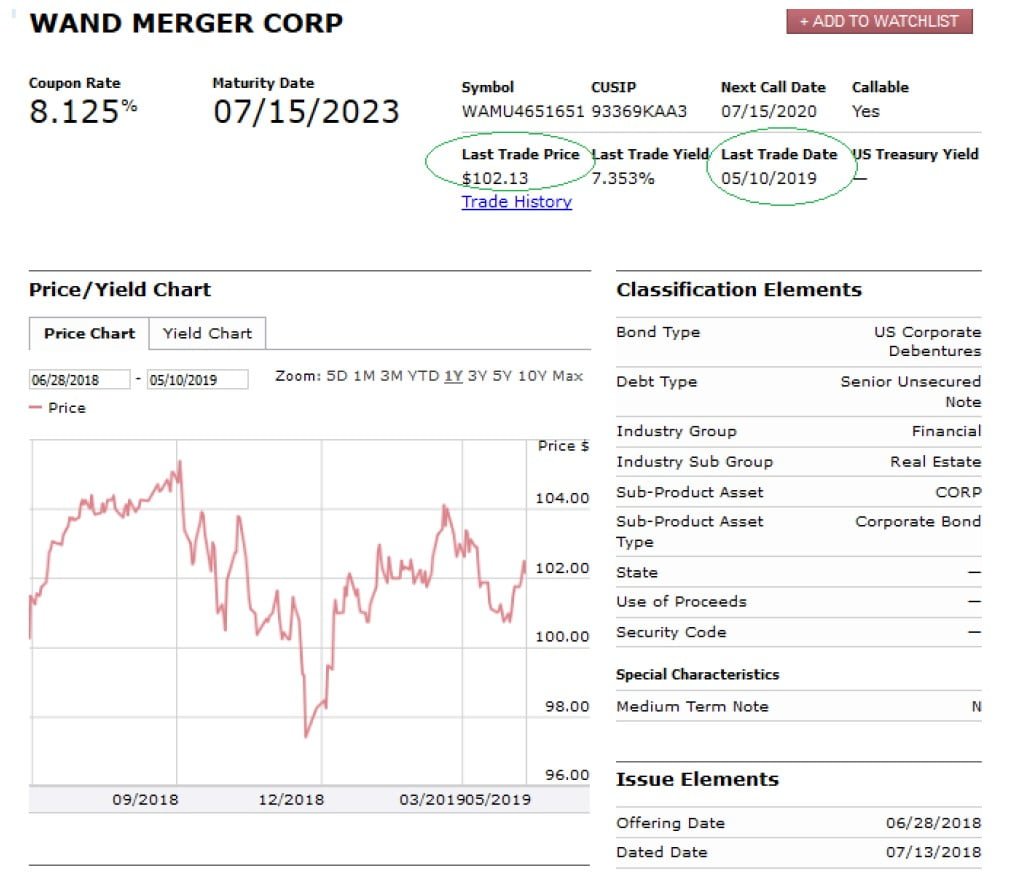Screen dimensions: 1023x884
Task: Select the 1Y zoom option
Action: coord(453,376)
